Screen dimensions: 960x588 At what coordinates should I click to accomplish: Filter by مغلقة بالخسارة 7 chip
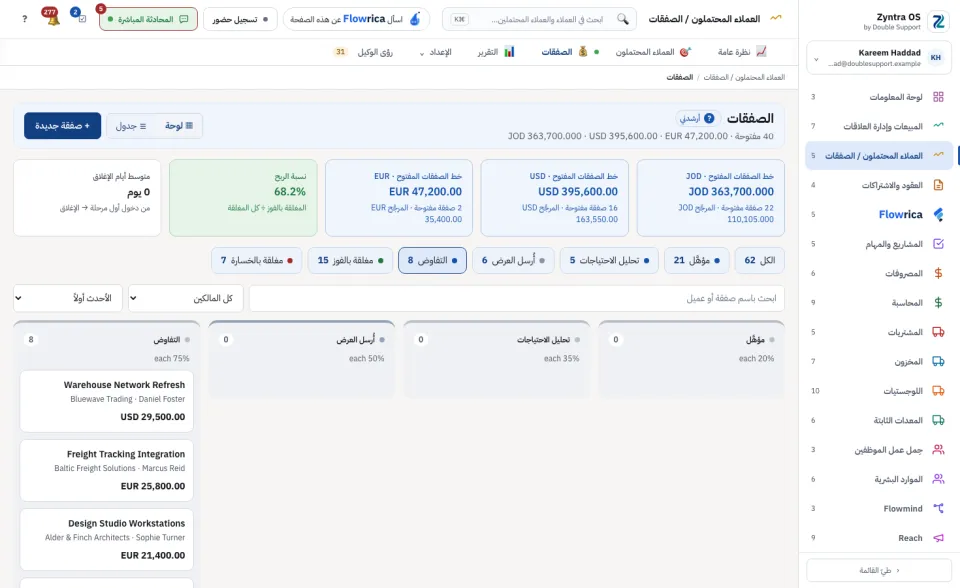pyautogui.click(x=257, y=260)
